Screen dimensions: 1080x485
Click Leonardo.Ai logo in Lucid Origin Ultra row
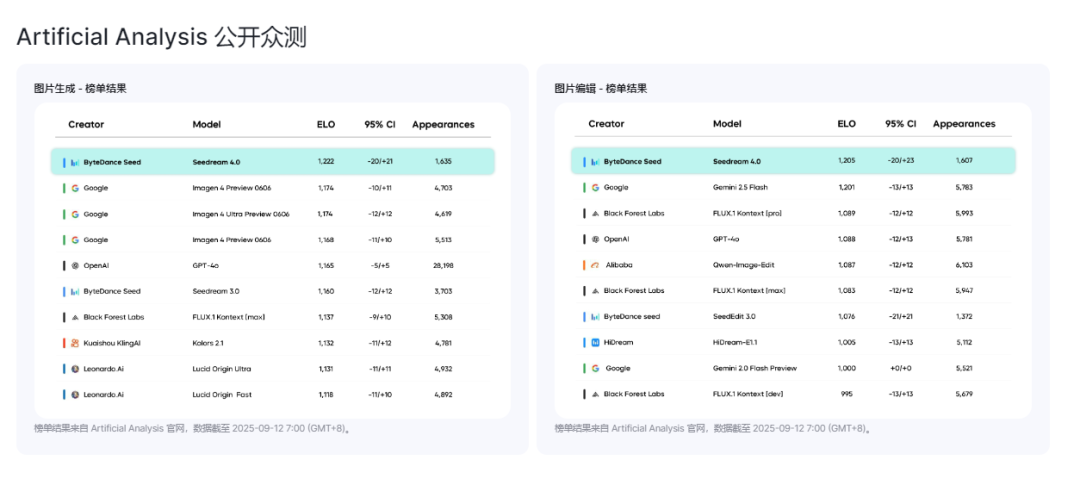coord(75,369)
